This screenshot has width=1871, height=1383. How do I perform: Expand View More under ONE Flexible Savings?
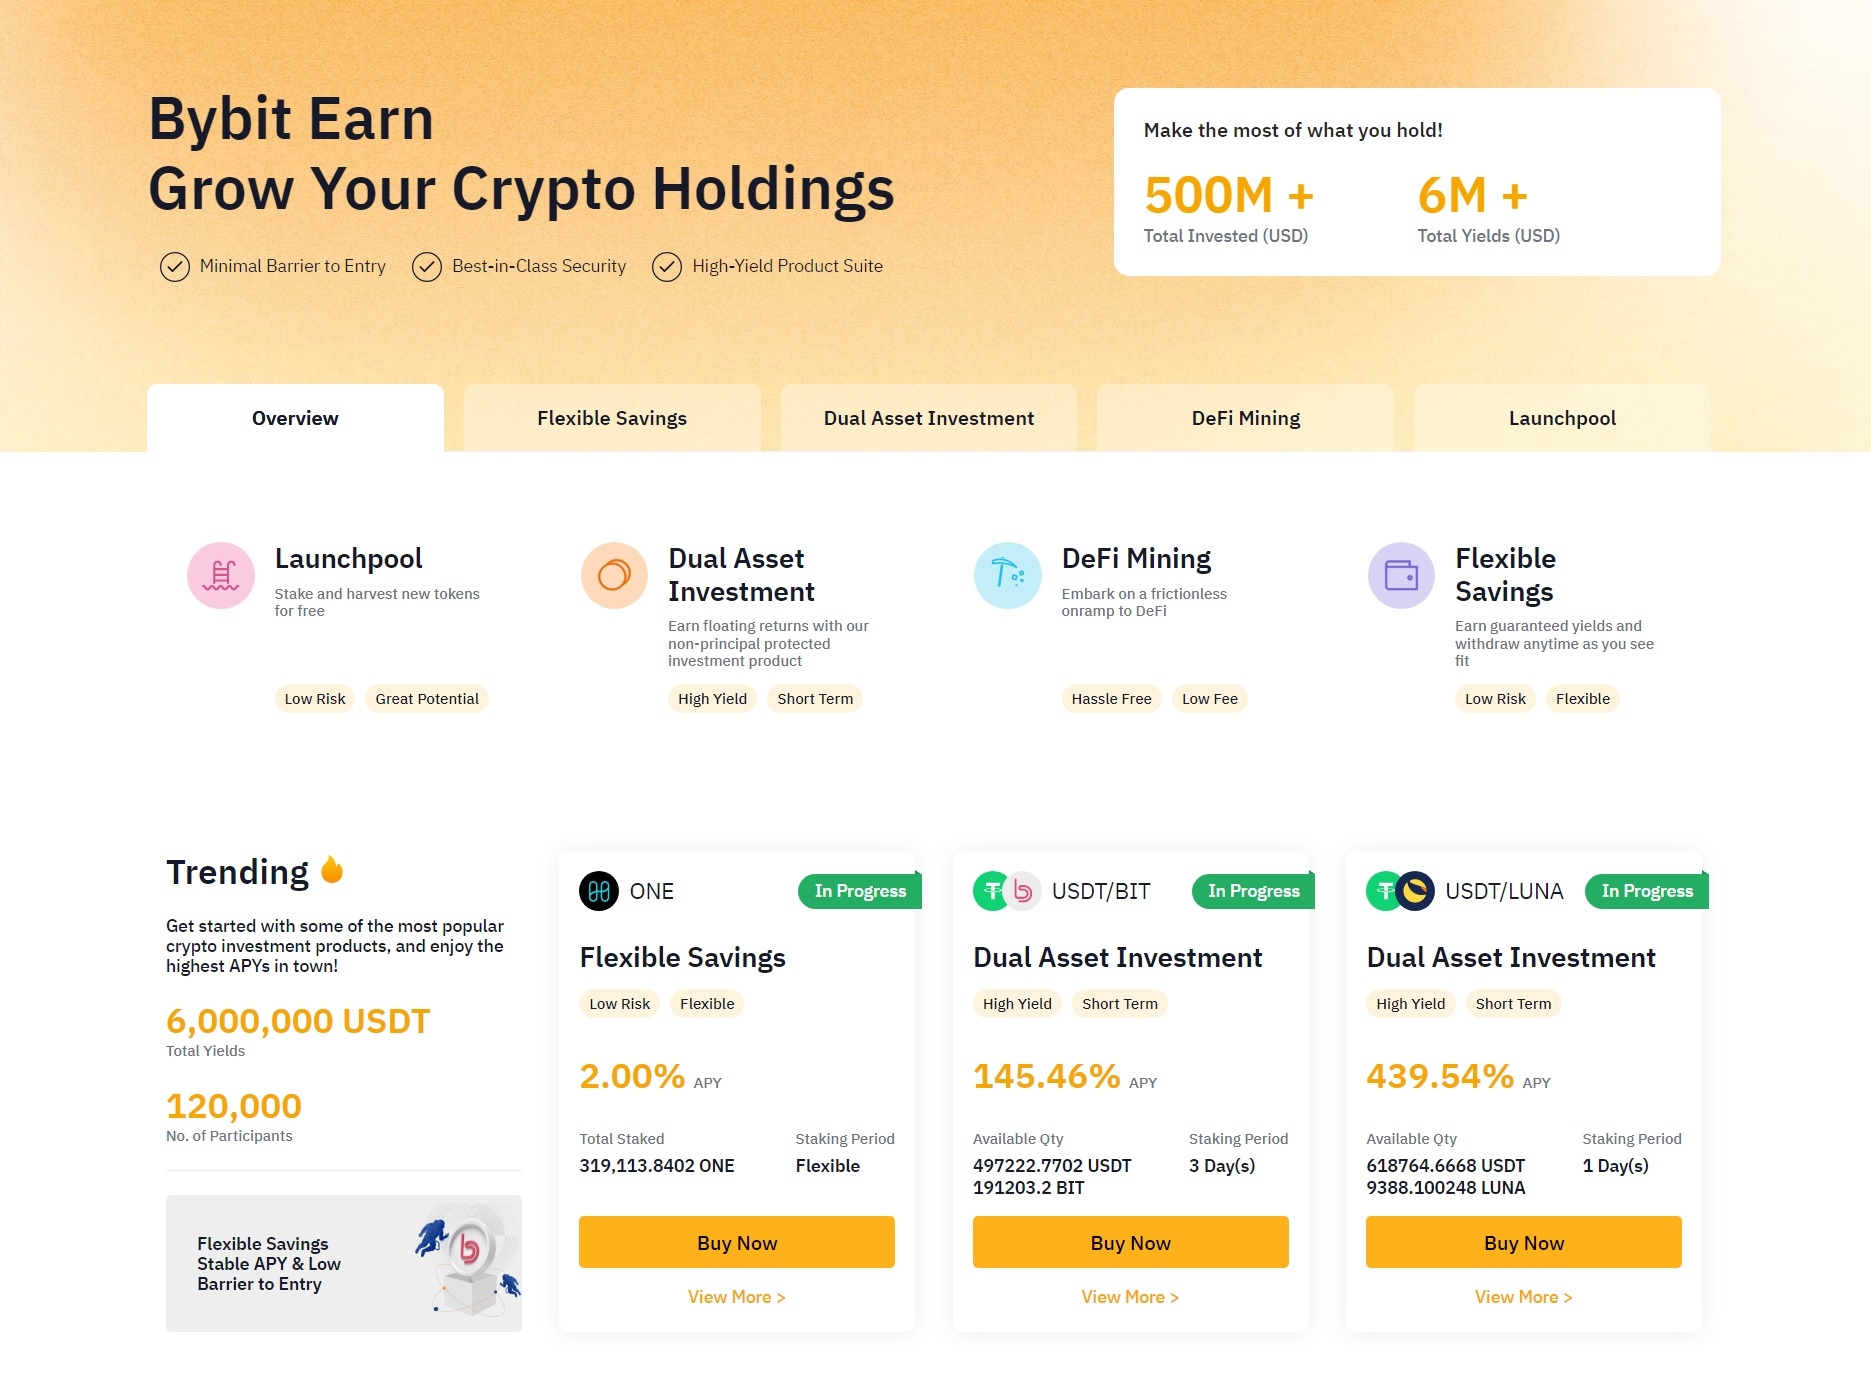coord(736,1297)
